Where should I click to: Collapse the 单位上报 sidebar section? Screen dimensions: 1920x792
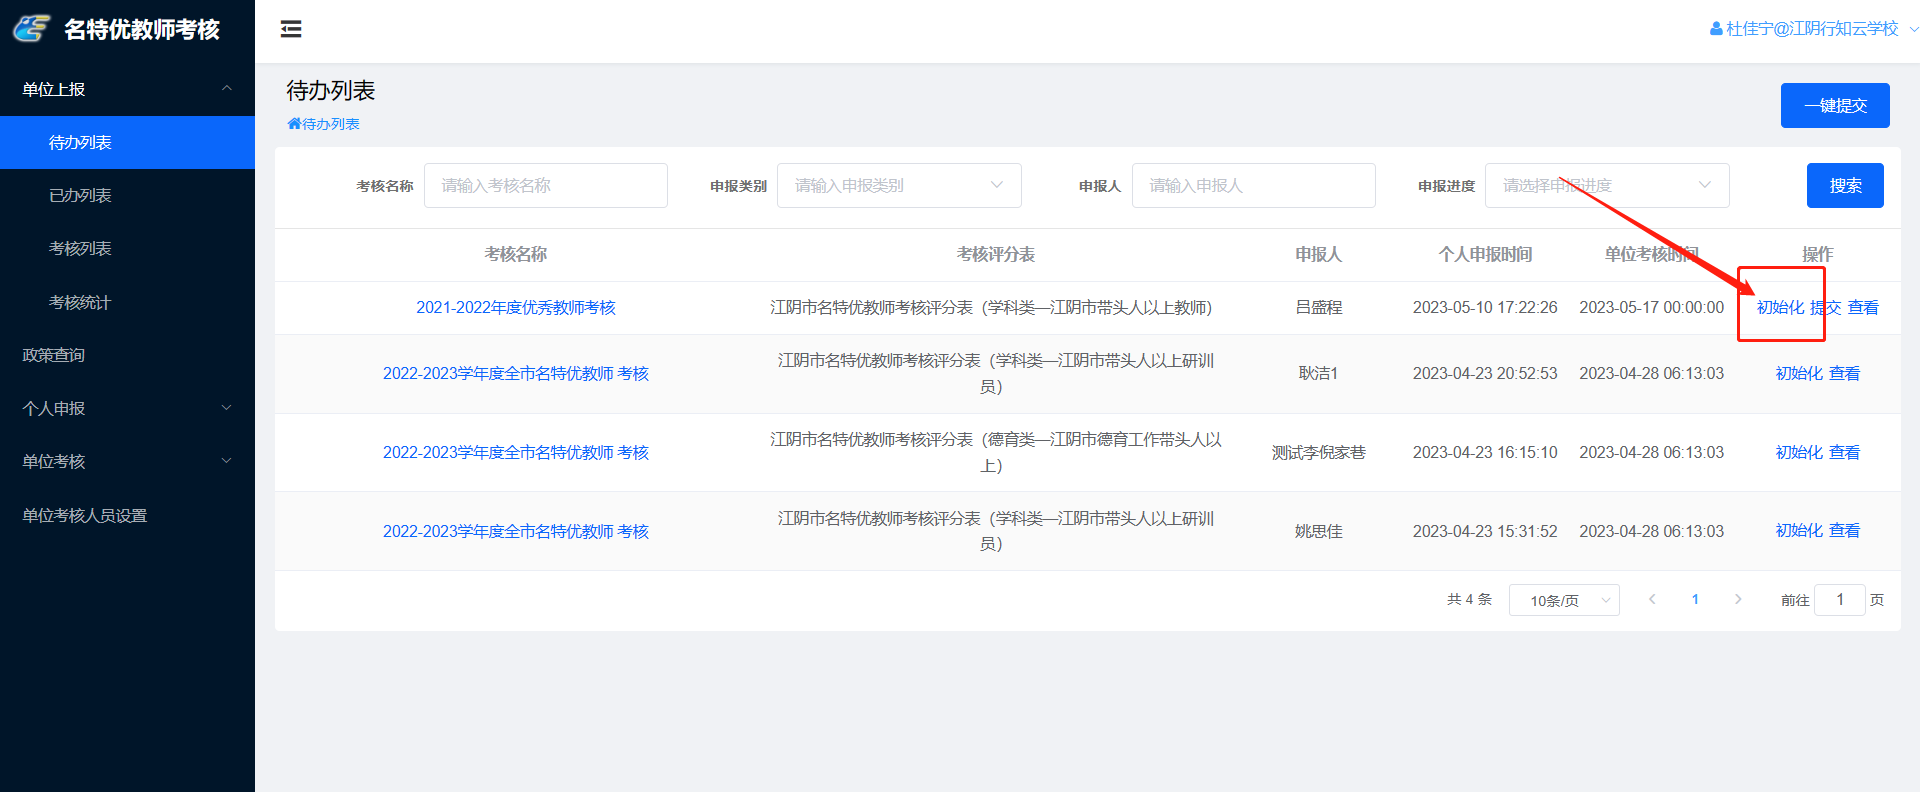[226, 89]
